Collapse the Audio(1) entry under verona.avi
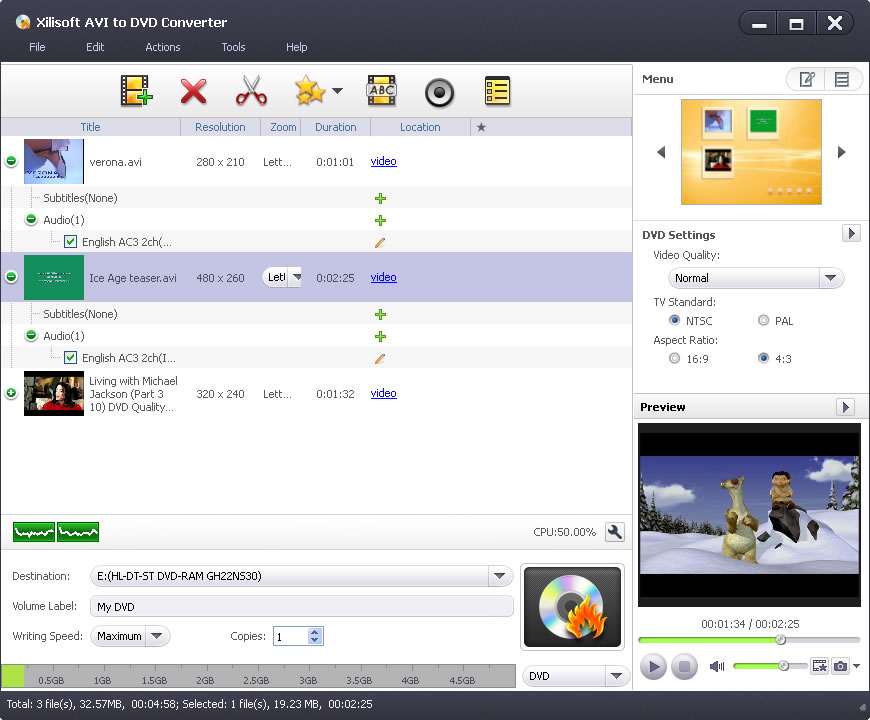 [x=30, y=220]
